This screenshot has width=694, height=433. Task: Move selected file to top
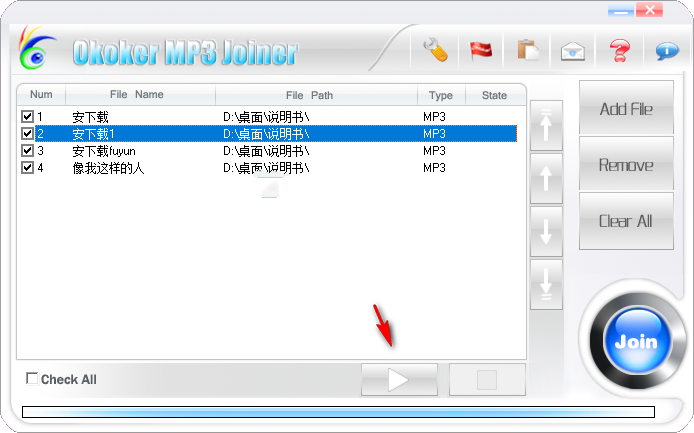tap(546, 125)
